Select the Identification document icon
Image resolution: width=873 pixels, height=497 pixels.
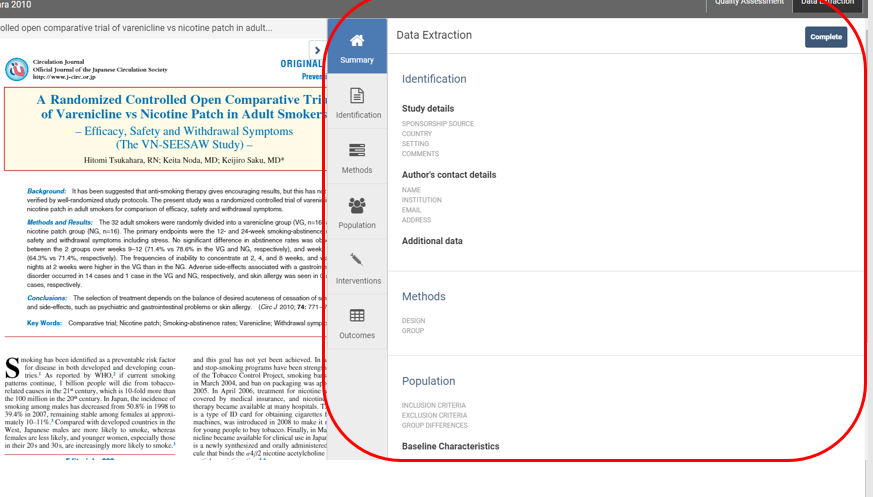pyautogui.click(x=357, y=96)
